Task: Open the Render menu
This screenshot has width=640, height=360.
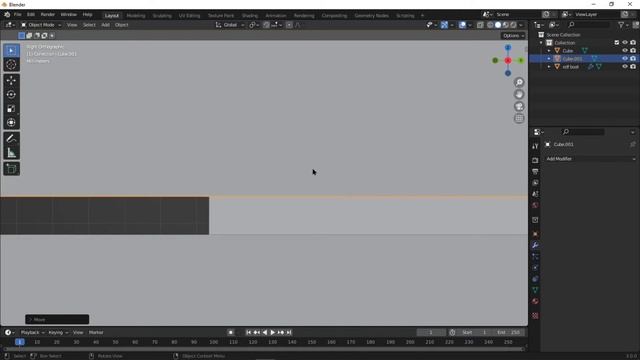Action: [x=48, y=15]
